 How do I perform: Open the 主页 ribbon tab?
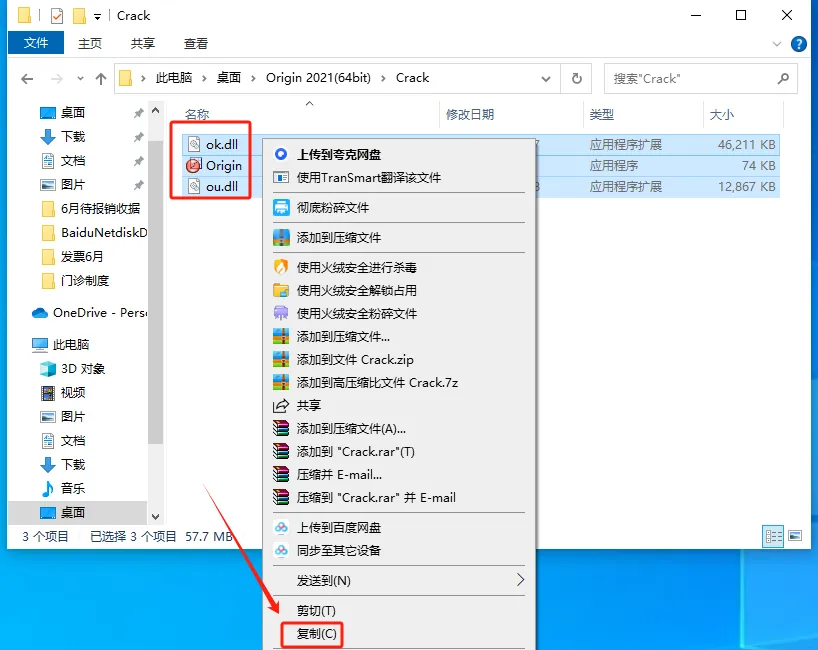coord(90,43)
